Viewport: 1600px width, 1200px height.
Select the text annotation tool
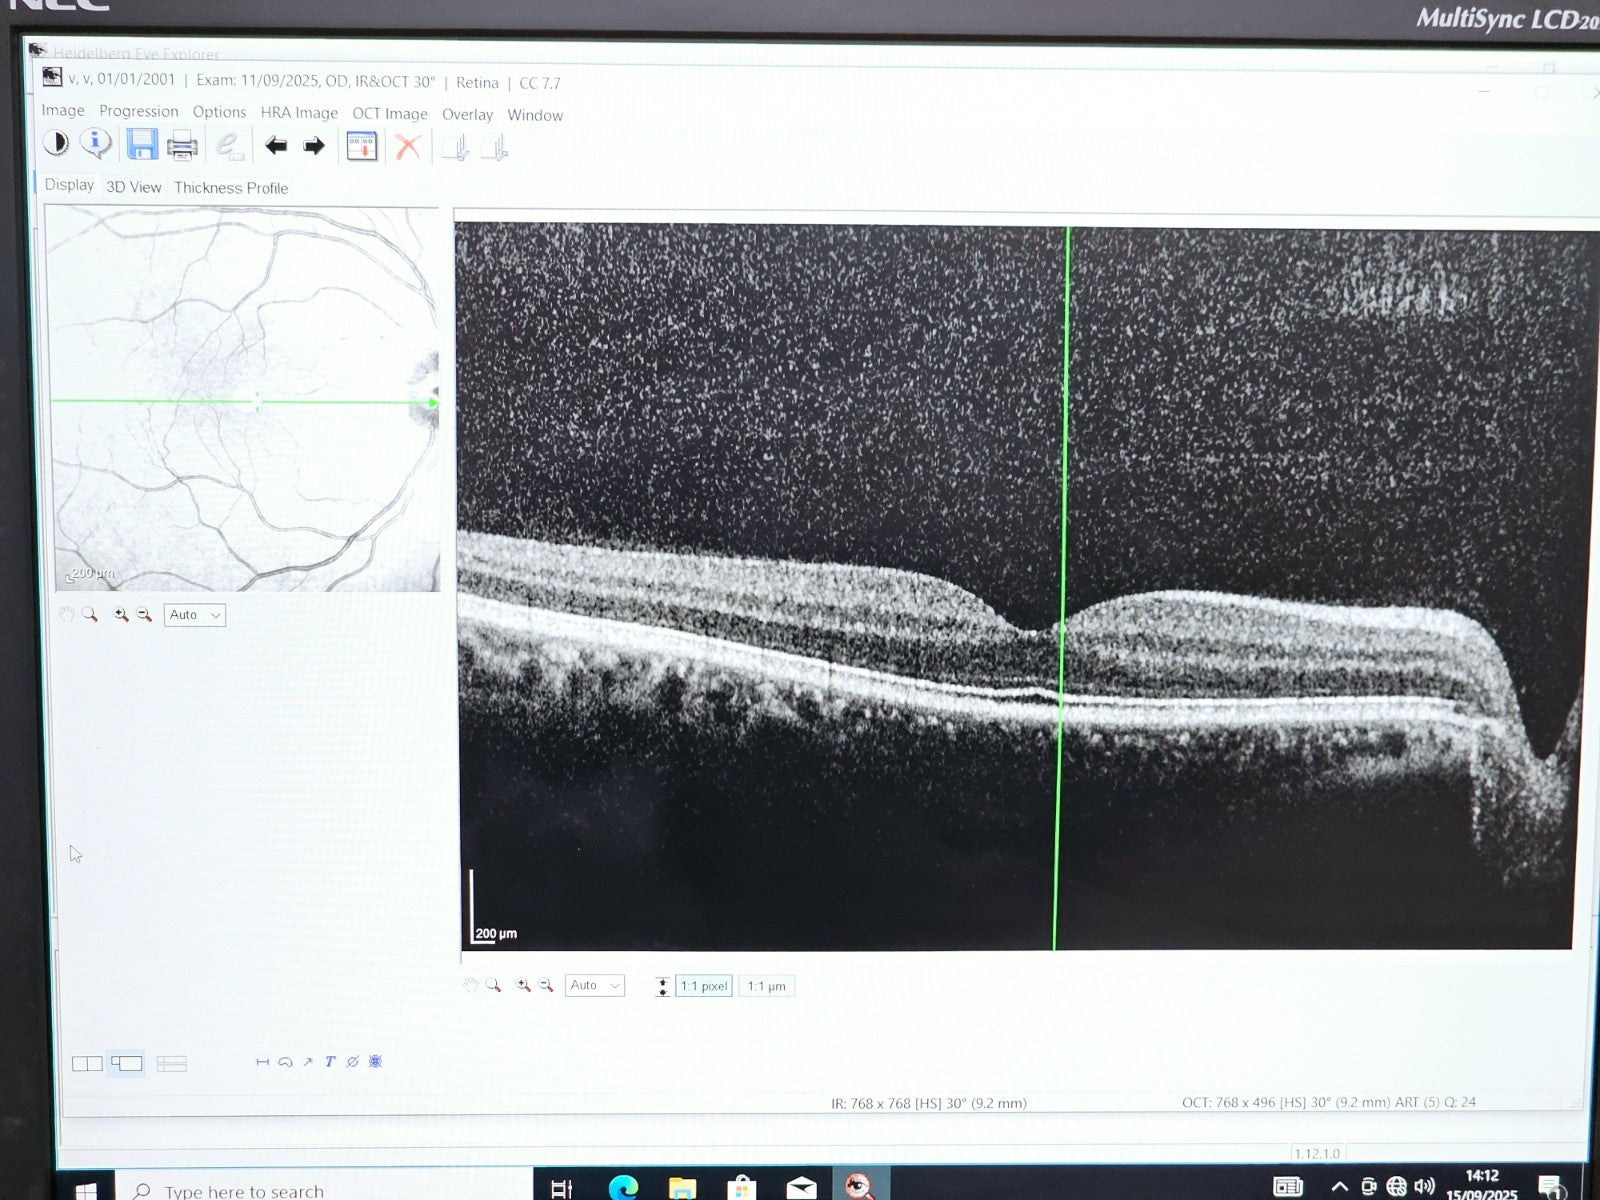(329, 1062)
